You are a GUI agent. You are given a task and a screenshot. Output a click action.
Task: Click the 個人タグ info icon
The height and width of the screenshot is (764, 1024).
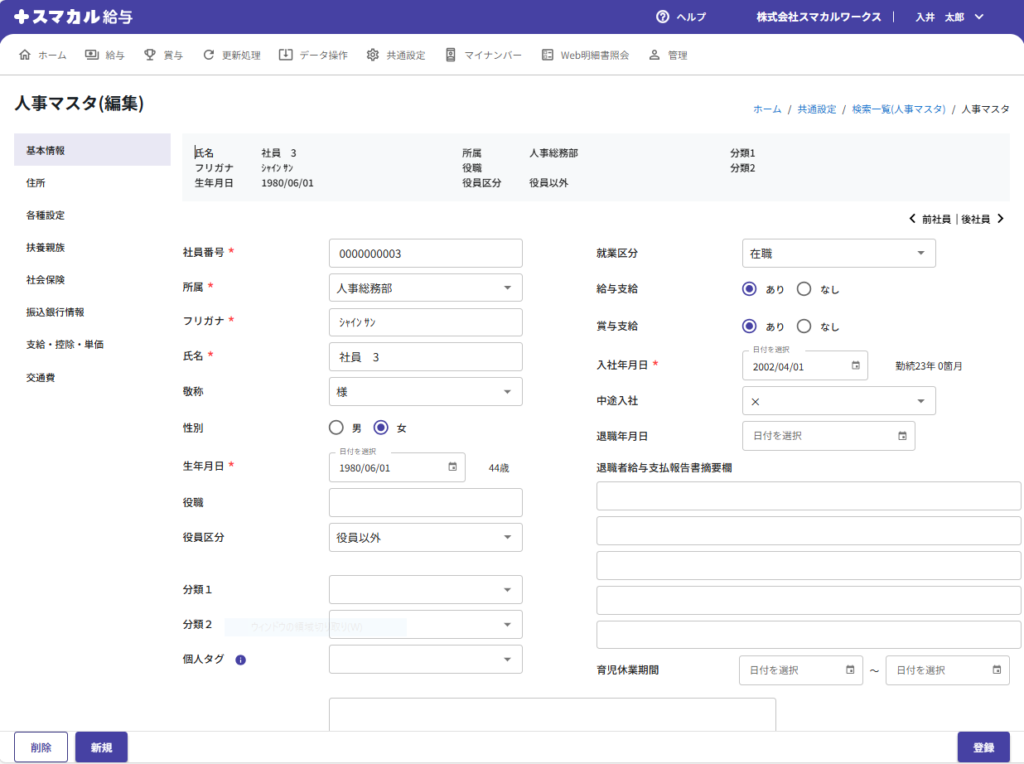coord(240,660)
